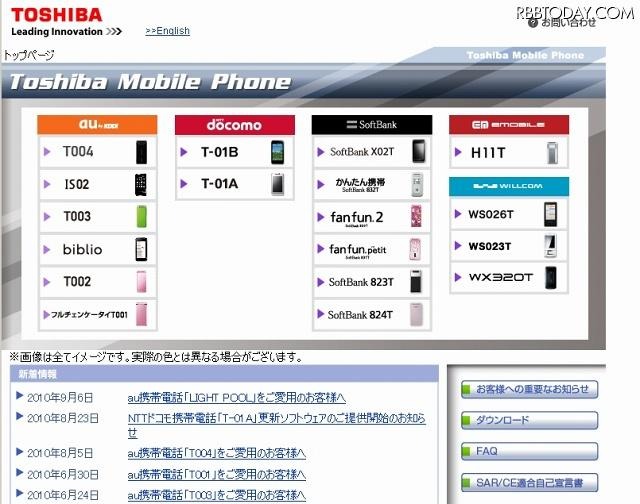640x504 pixels.
Task: Switch to the English site link
Action: pyautogui.click(x=167, y=31)
